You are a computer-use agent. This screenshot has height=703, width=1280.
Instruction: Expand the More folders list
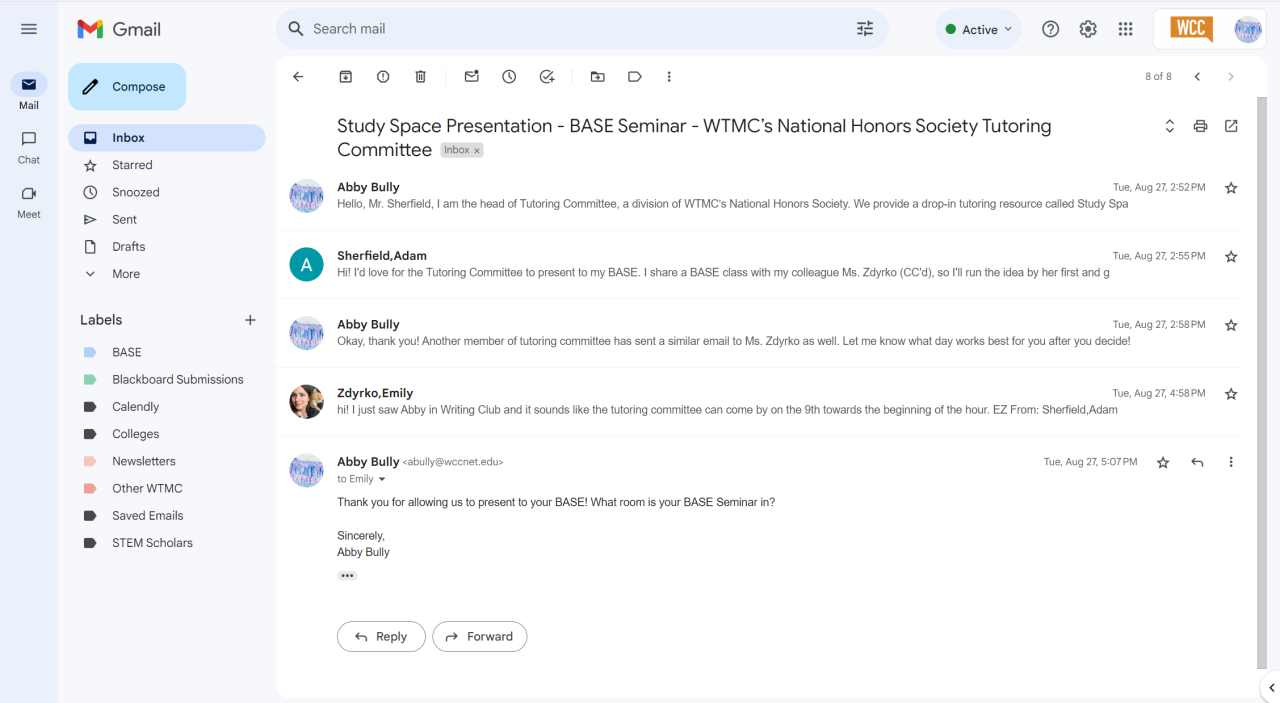point(126,274)
